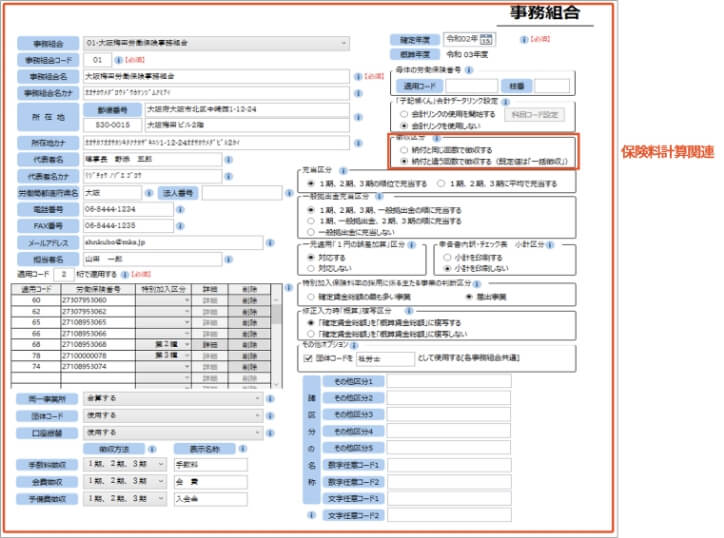Click info icon next to 表示名称 header
The width and height of the screenshot is (724, 538).
(243, 449)
